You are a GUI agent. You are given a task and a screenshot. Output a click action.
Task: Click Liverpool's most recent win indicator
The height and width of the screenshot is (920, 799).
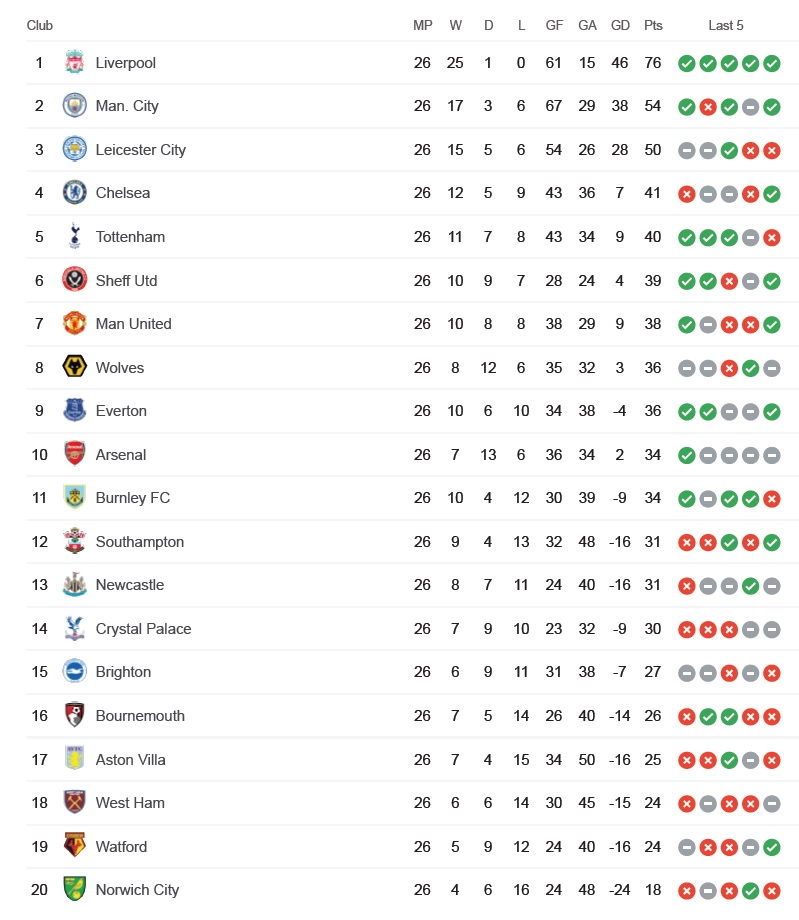point(771,63)
